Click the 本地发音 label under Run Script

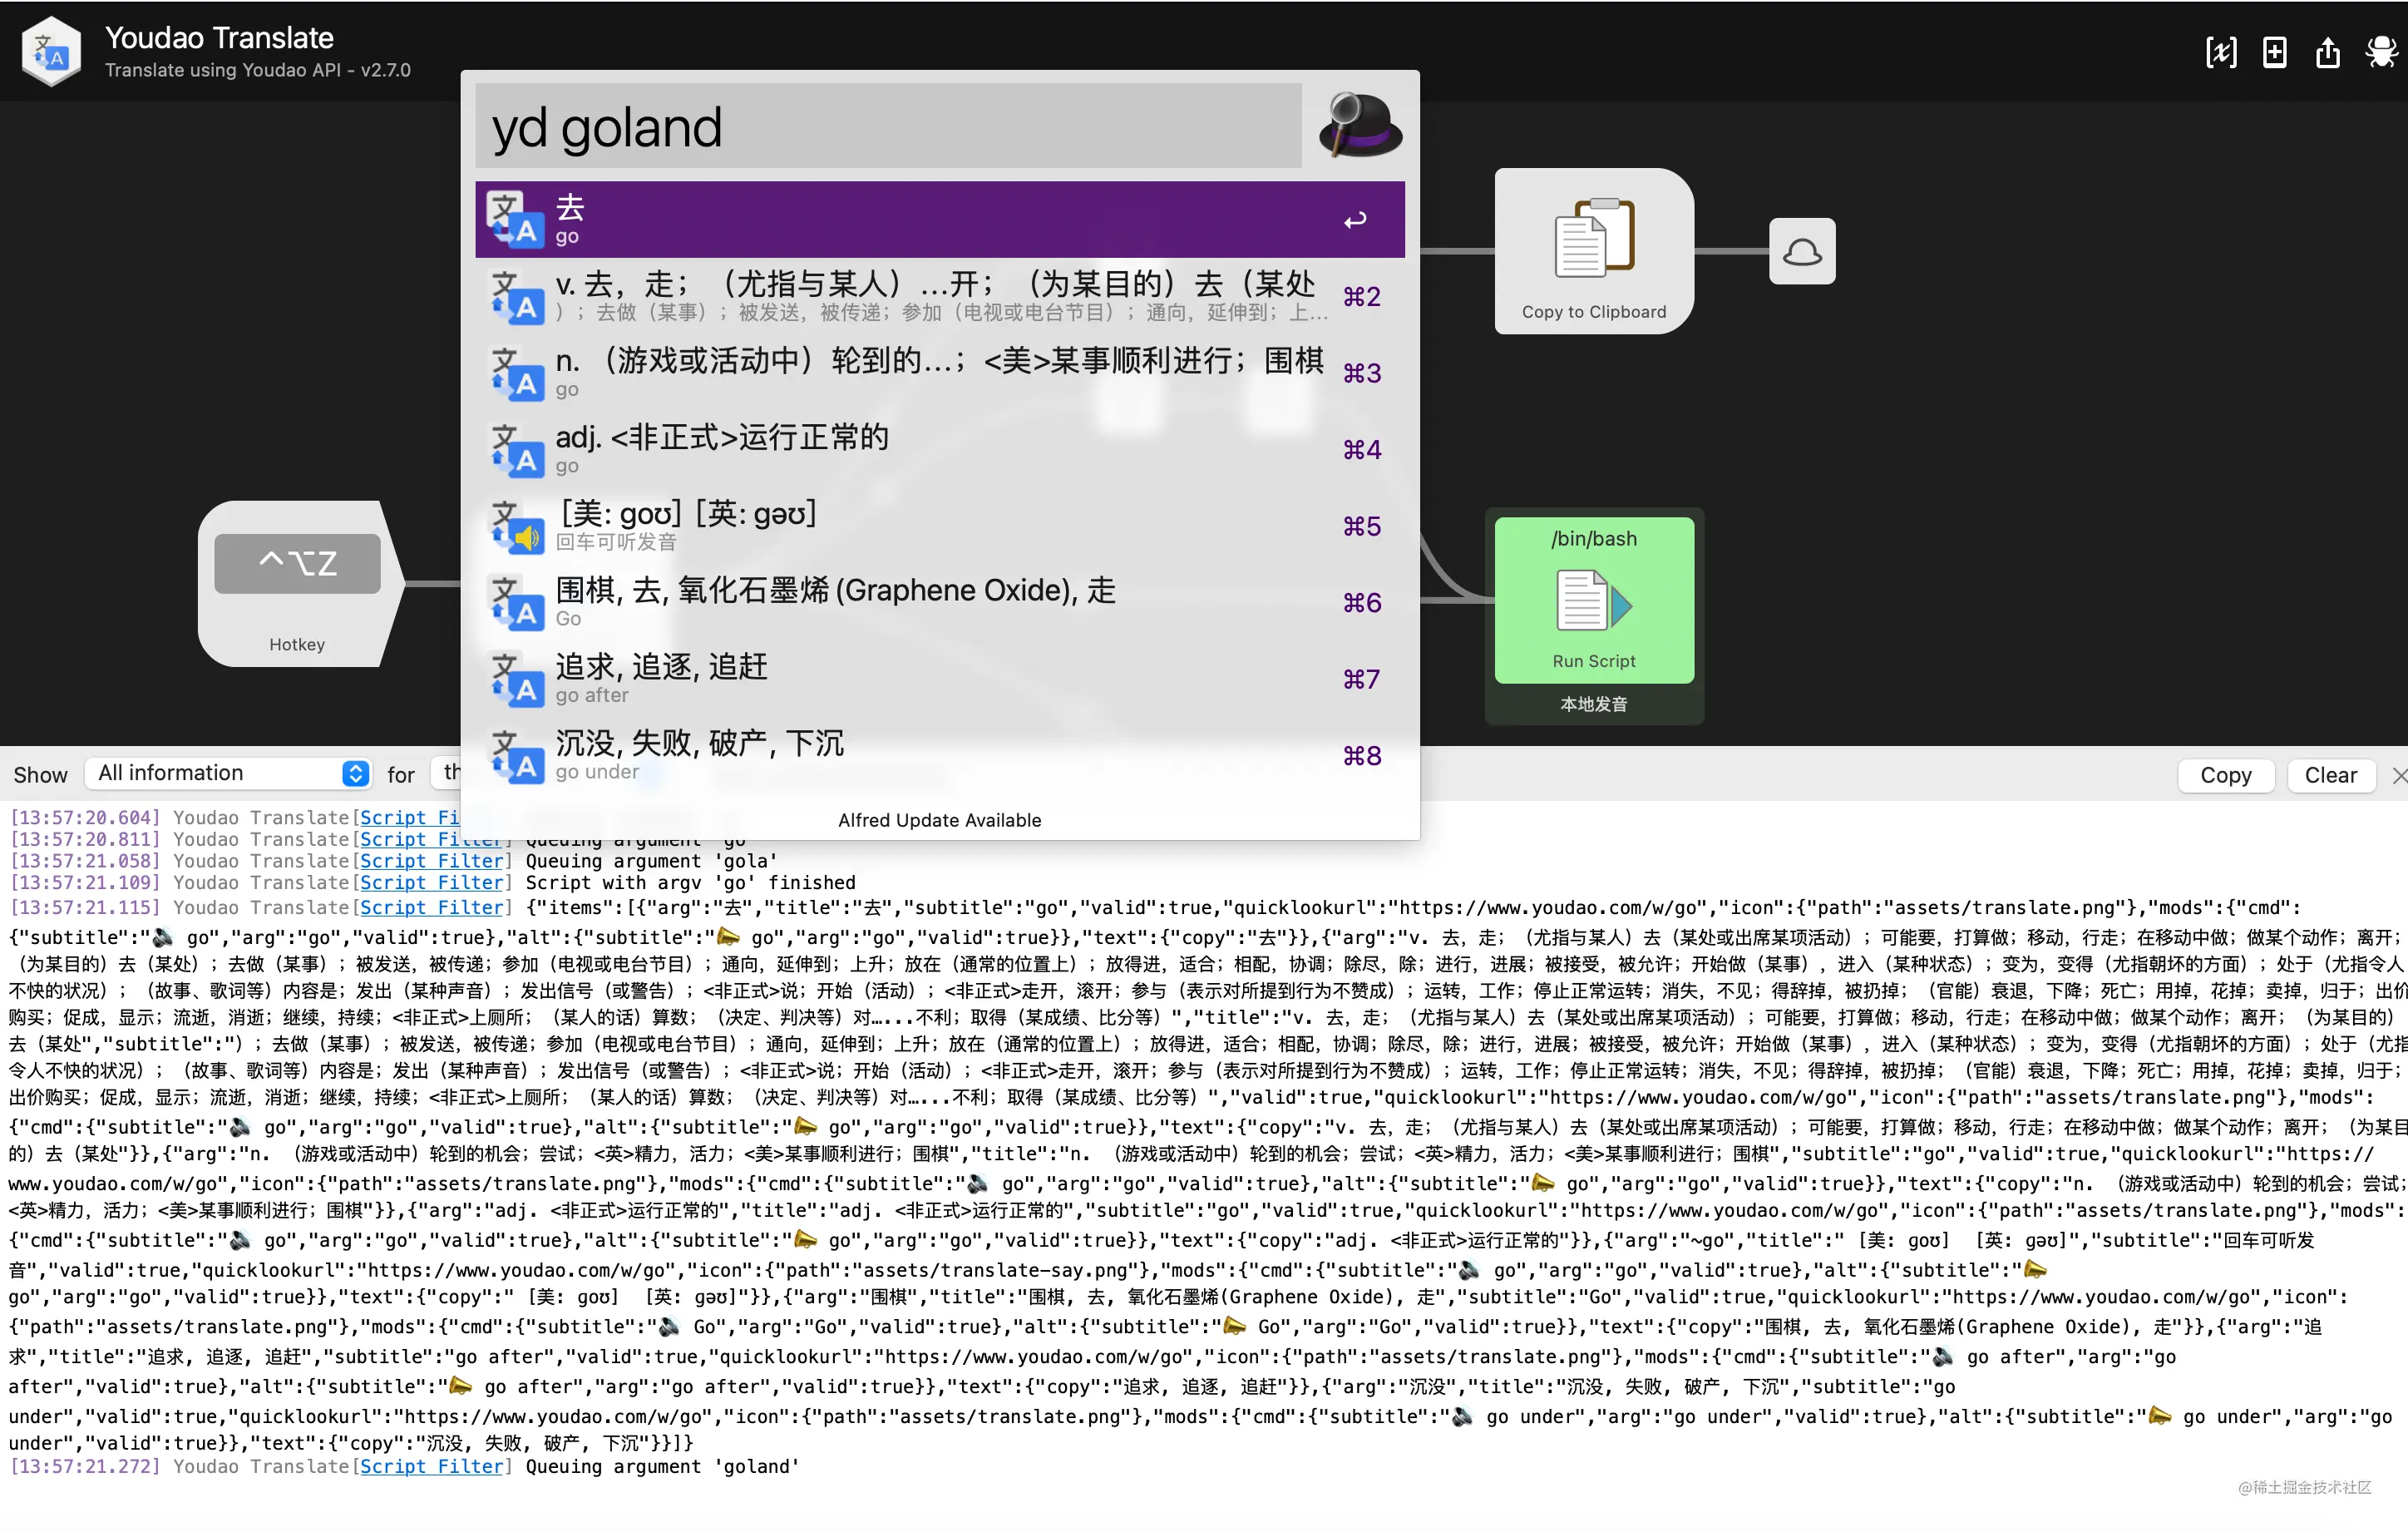pos(1594,704)
